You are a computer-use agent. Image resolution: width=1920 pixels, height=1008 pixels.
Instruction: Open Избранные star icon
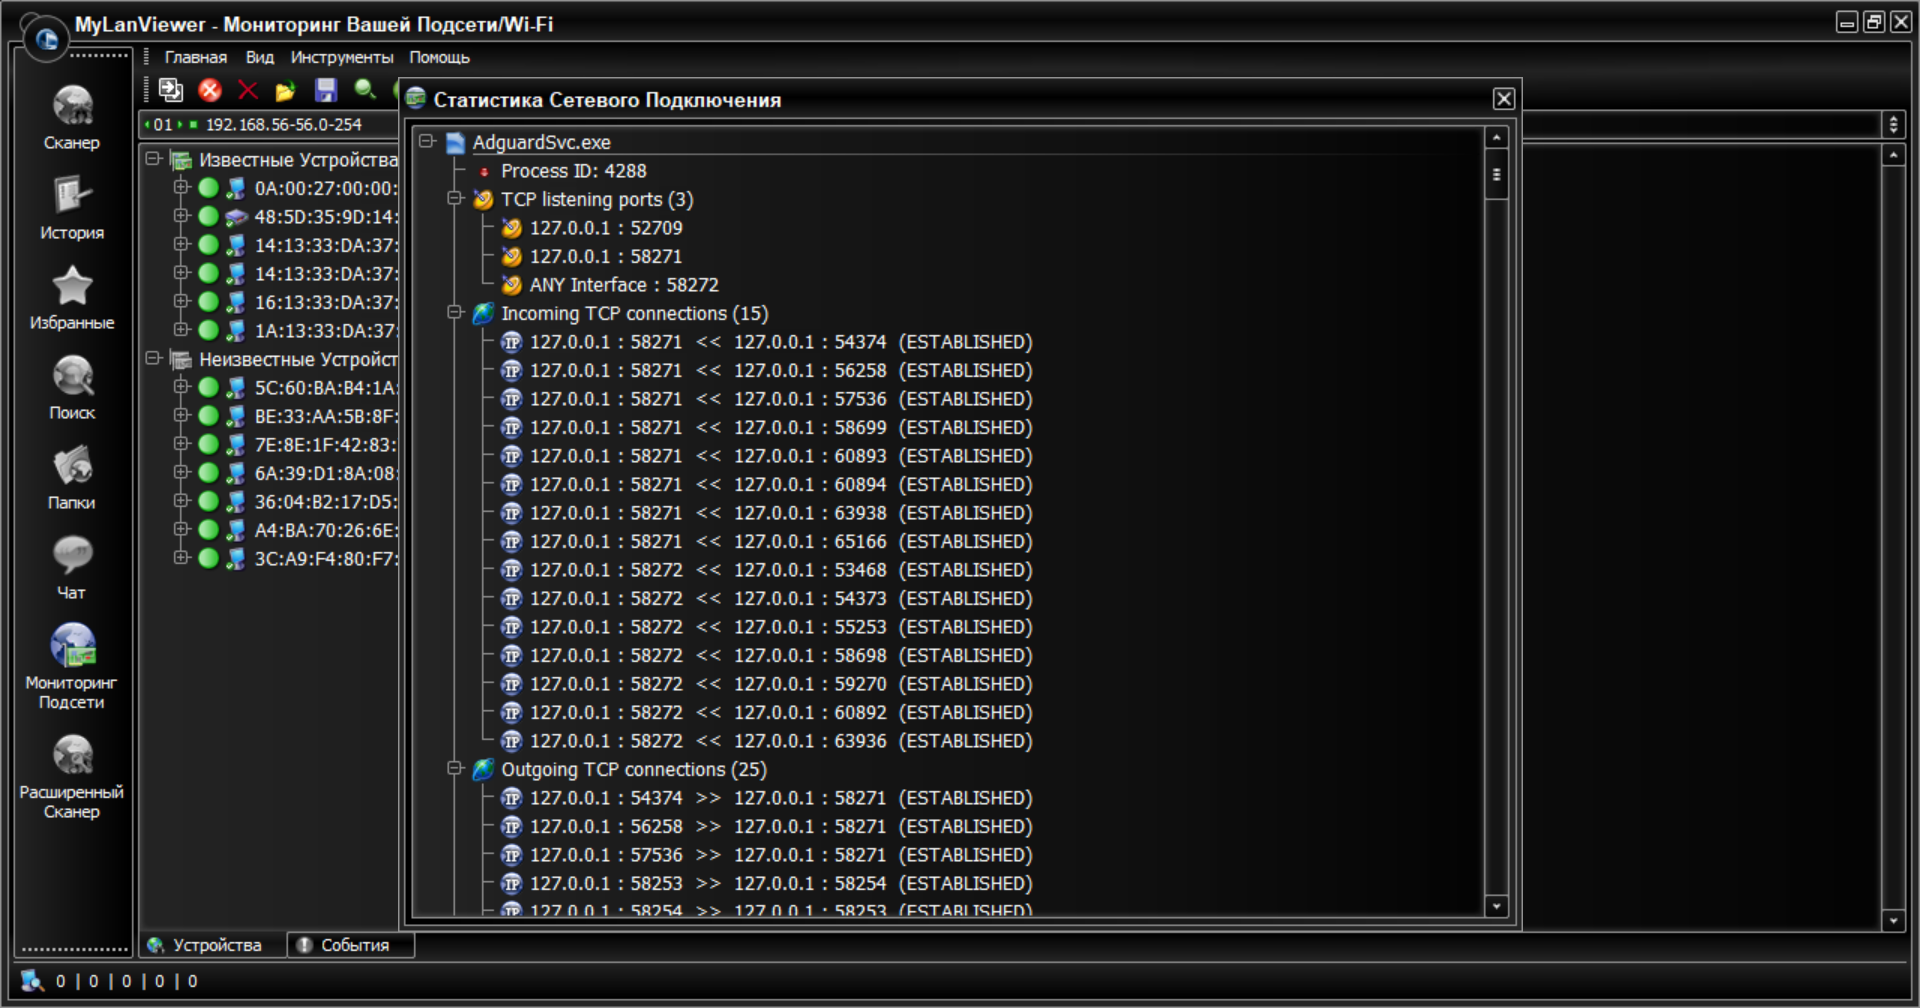(72, 297)
